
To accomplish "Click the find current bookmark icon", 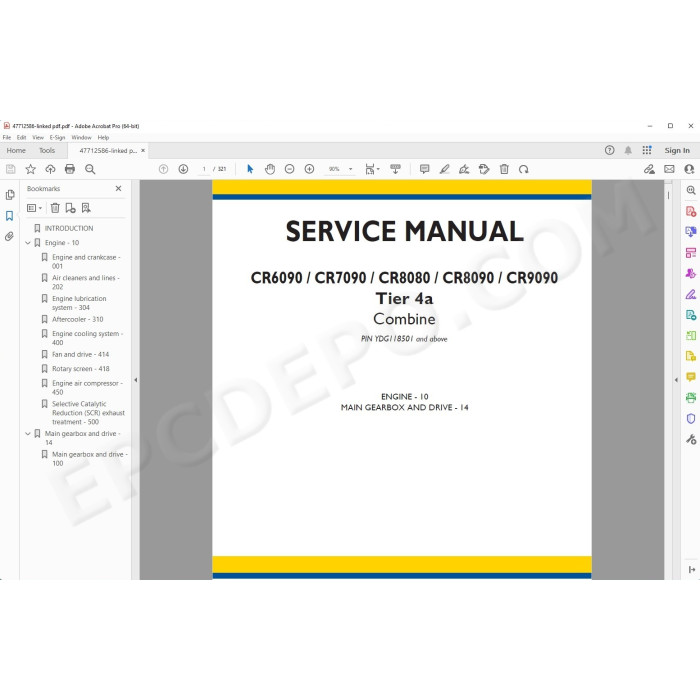I will point(86,208).
